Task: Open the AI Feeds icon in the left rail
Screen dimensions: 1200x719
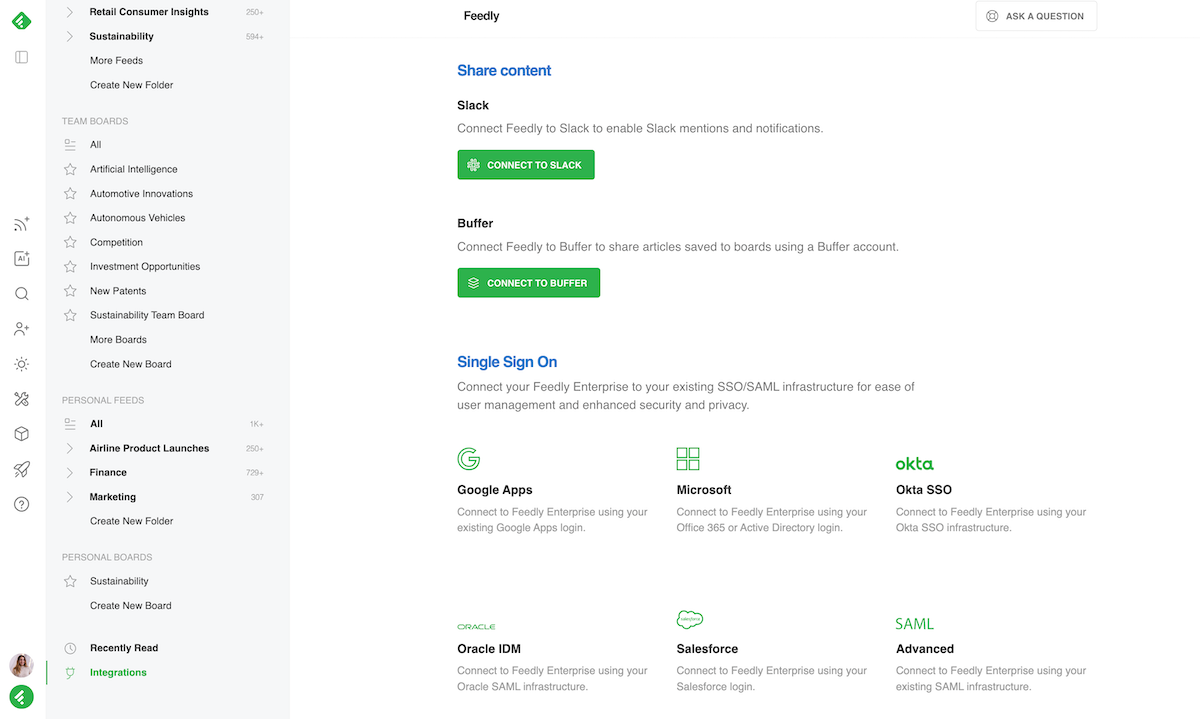Action: click(x=21, y=258)
